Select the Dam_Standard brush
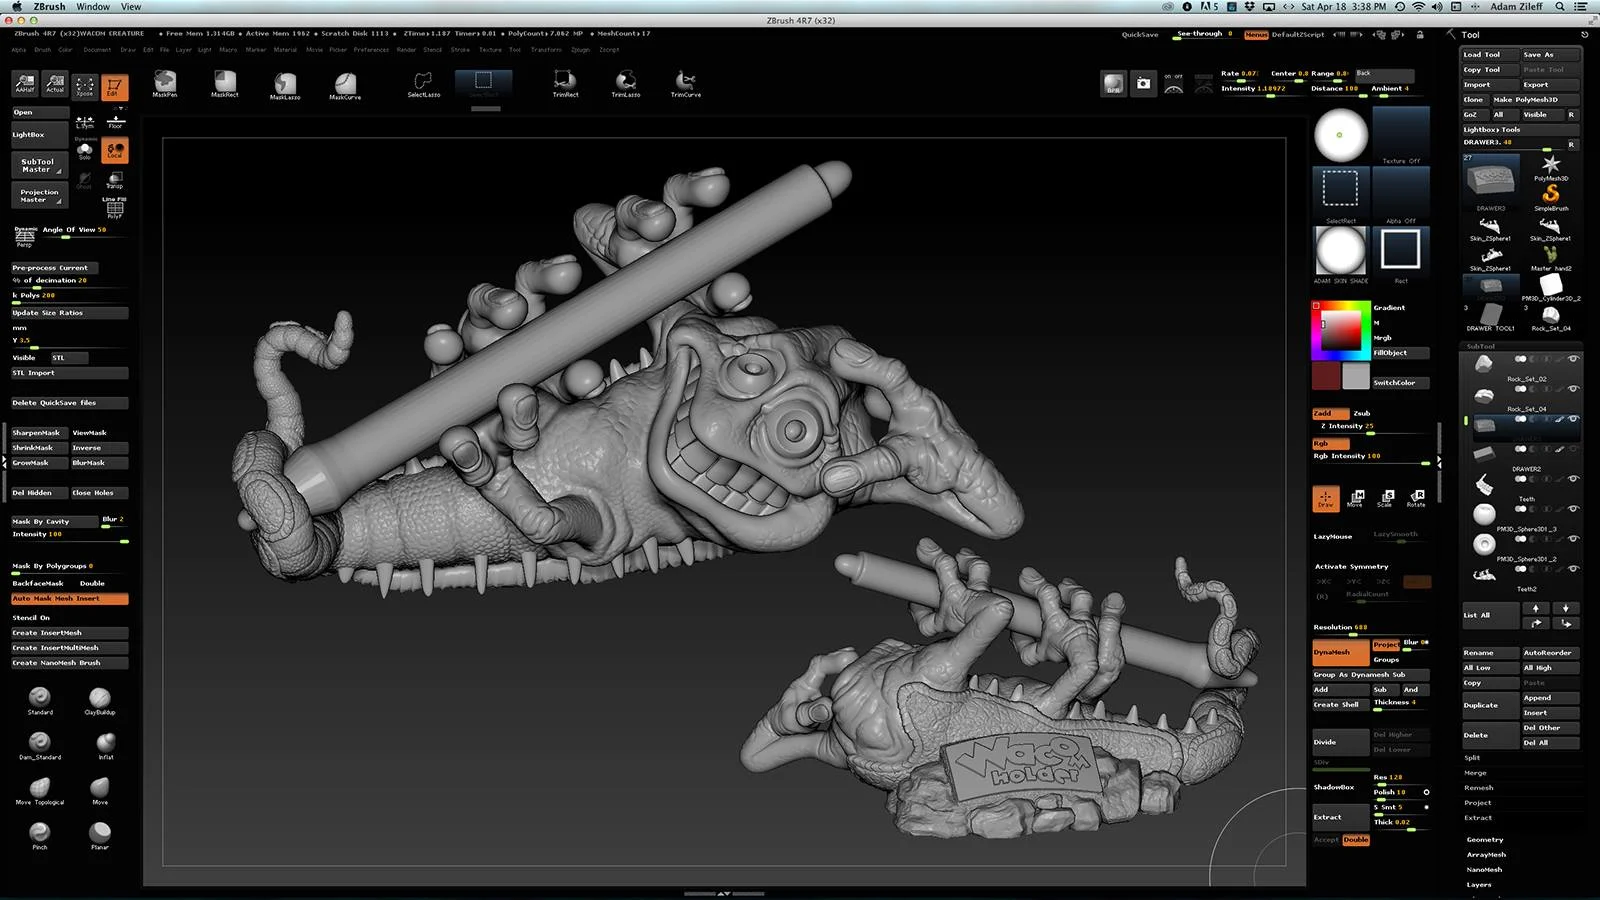1600x900 pixels. pyautogui.click(x=40, y=745)
